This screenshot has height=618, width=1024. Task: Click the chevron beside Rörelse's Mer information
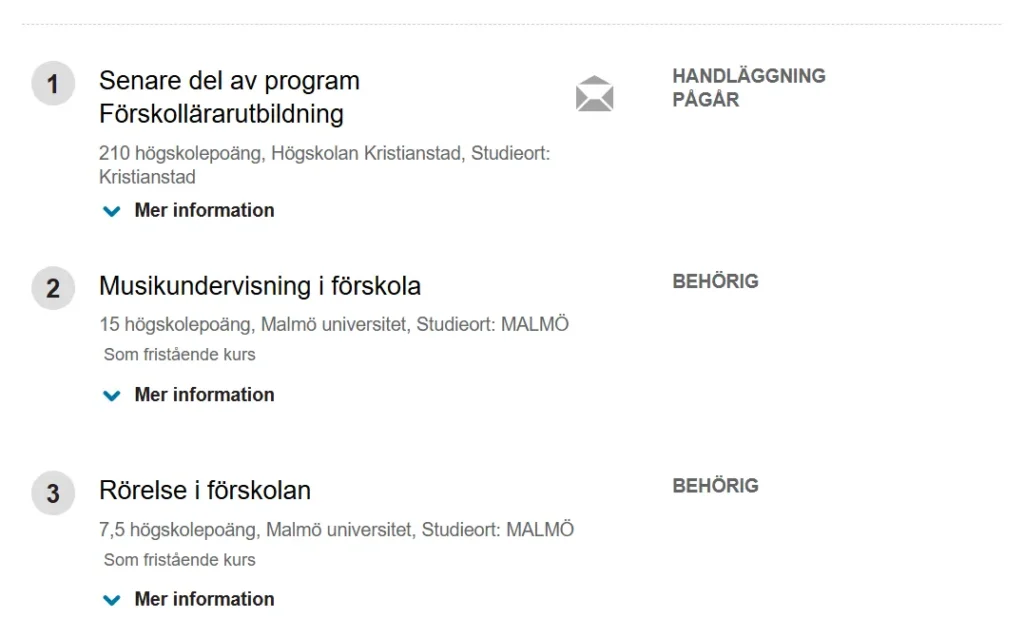coord(112,599)
